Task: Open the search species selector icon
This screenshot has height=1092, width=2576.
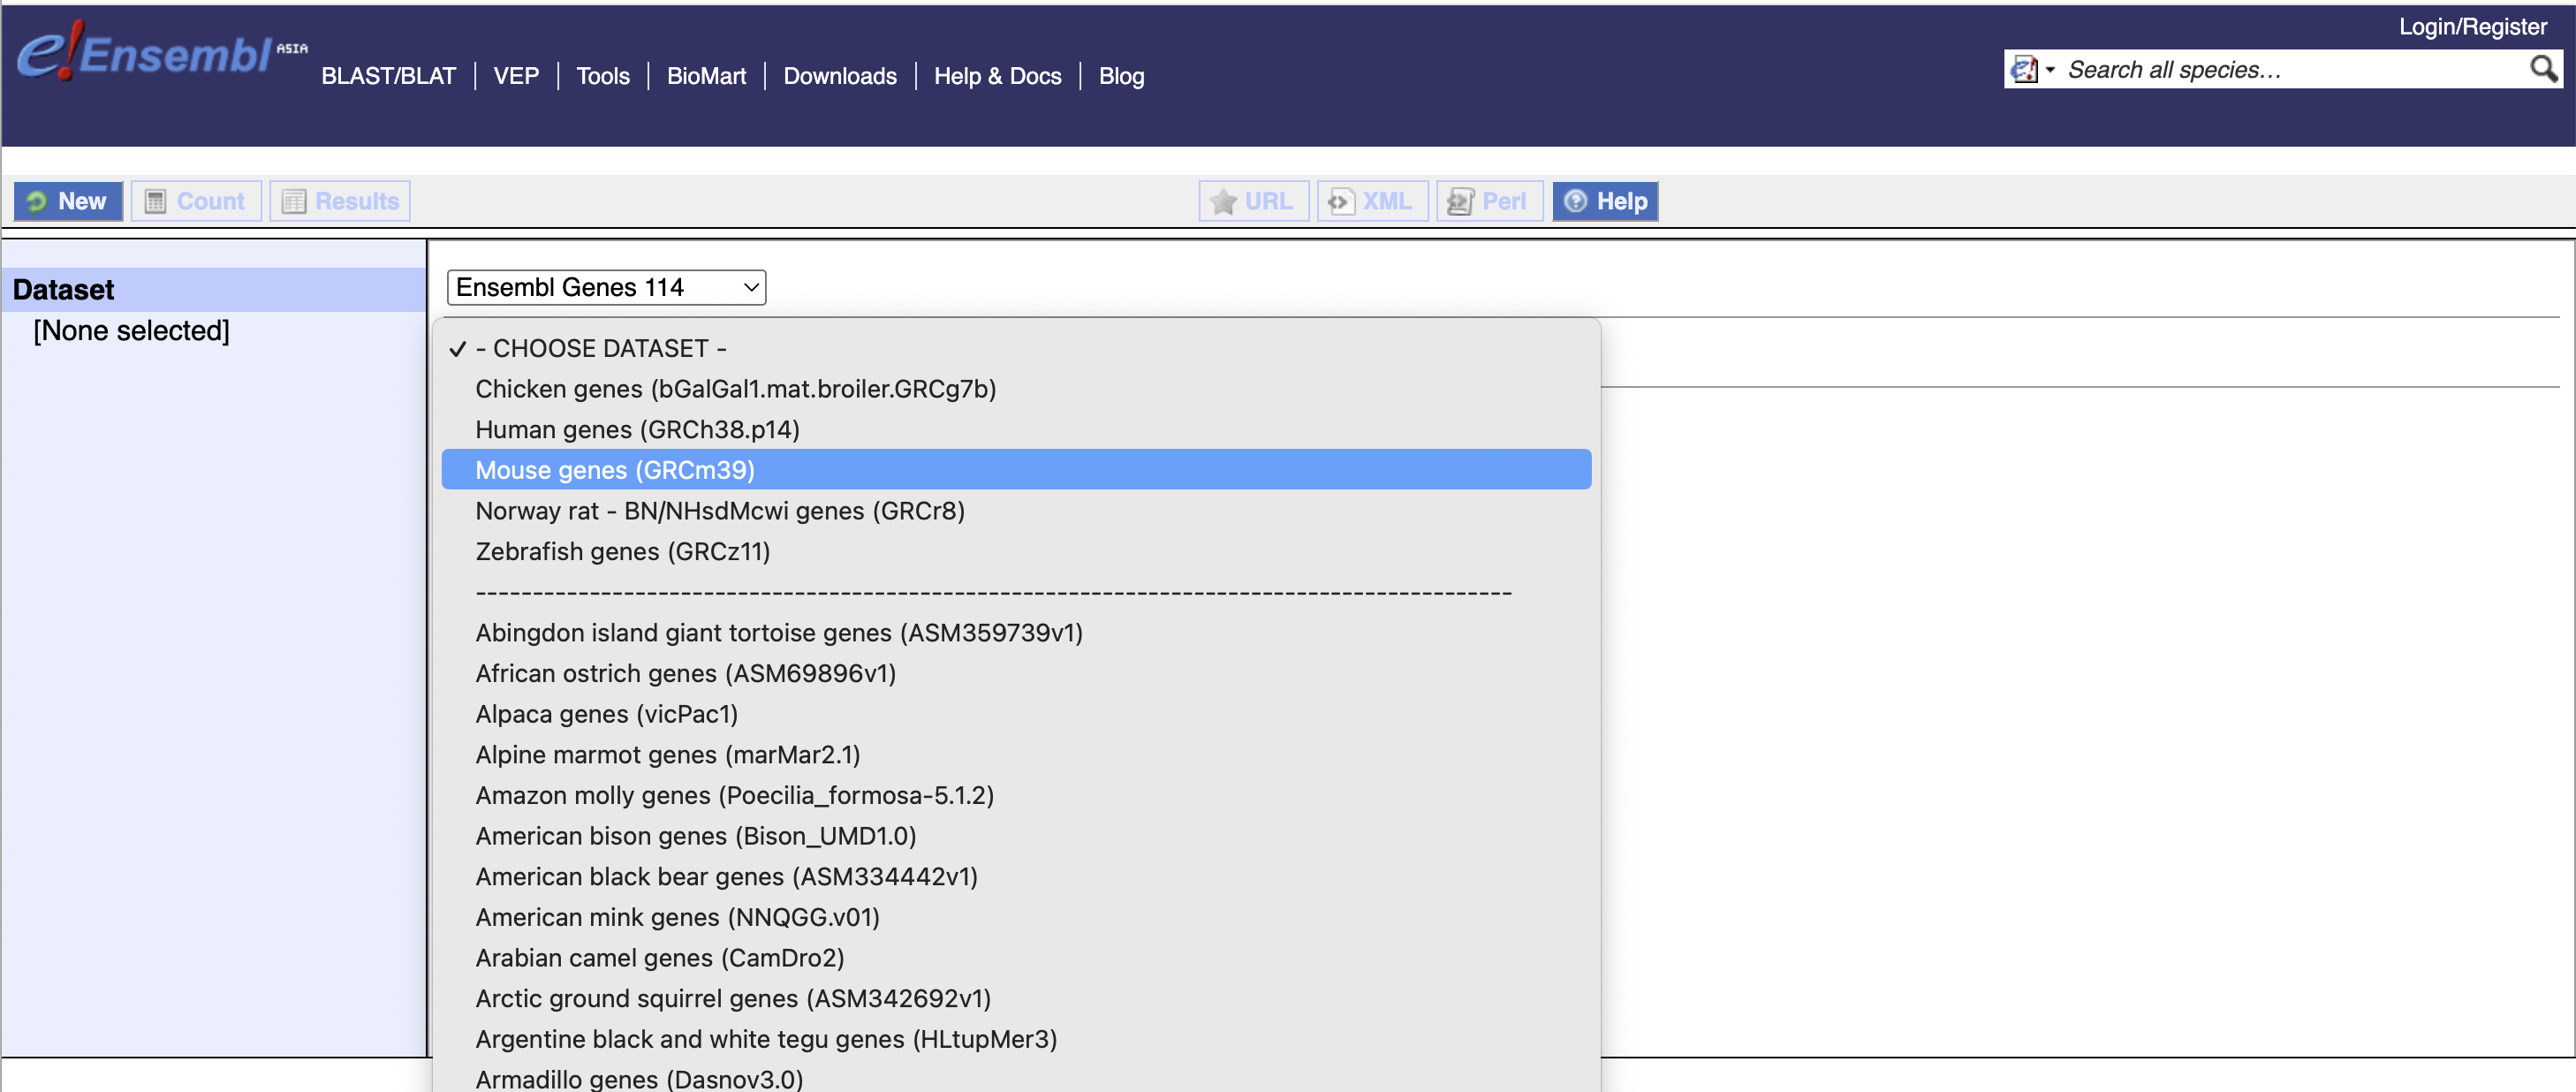Action: point(2031,69)
